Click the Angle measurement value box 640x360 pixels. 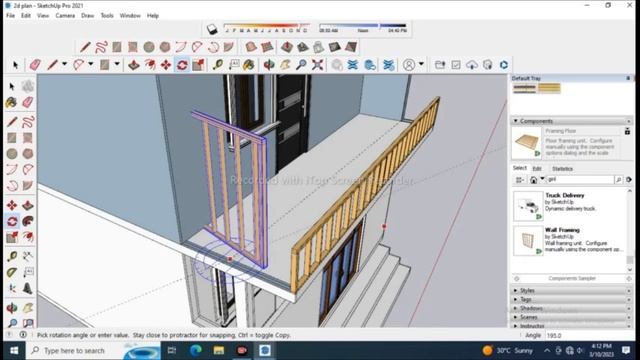(x=588, y=336)
